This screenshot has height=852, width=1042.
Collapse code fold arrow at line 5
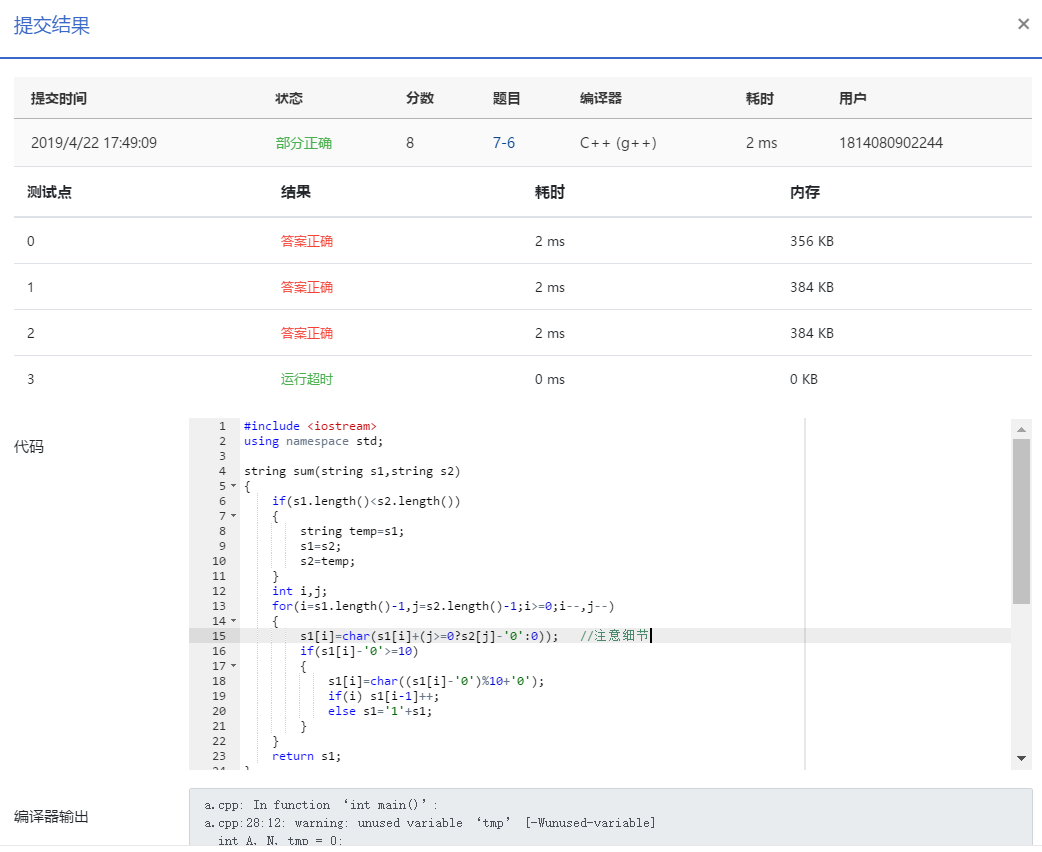233,486
